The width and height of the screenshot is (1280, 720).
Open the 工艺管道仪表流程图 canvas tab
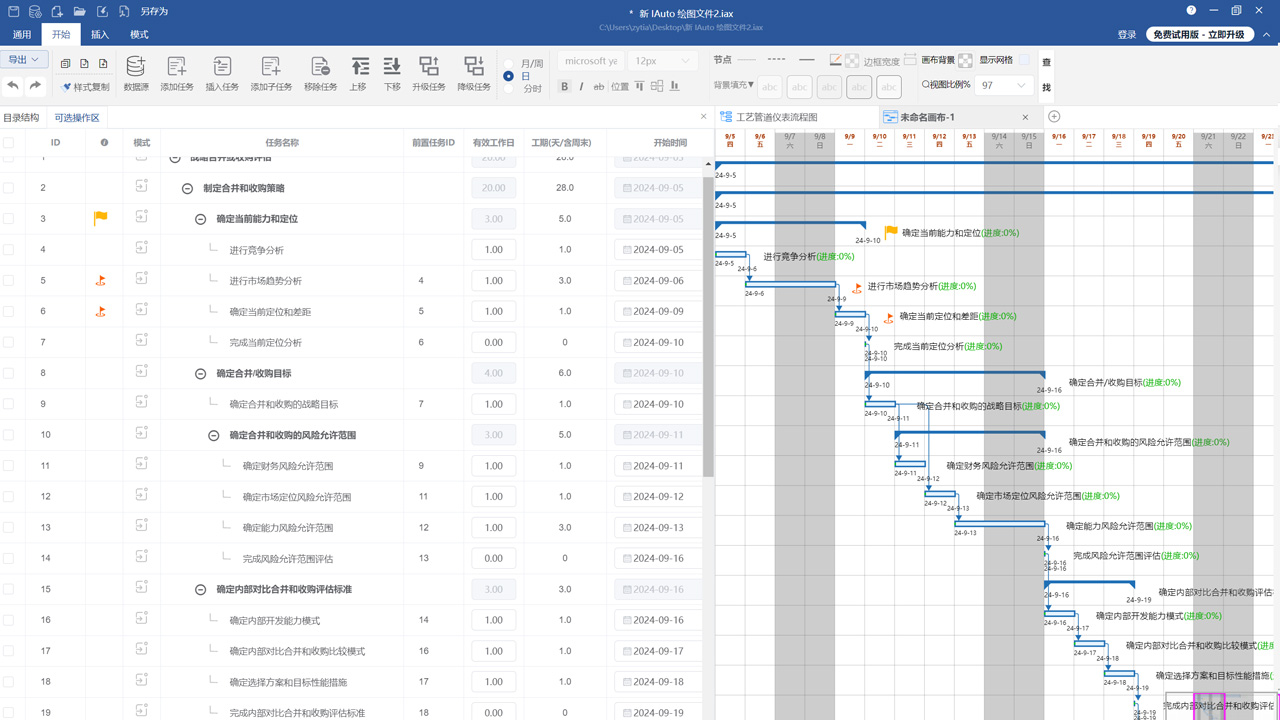coord(777,117)
